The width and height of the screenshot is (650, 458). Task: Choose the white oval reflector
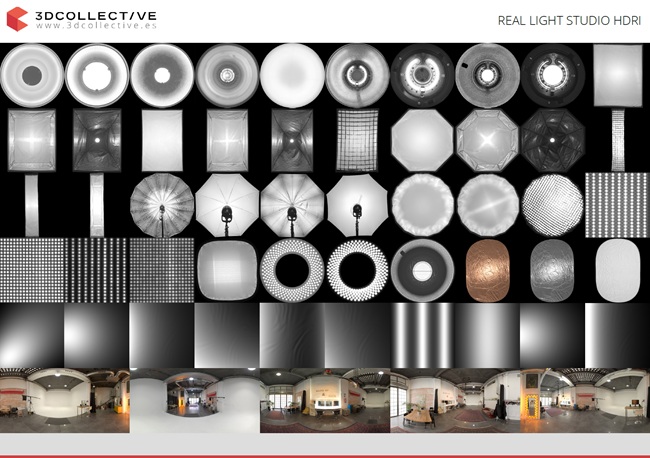point(618,270)
